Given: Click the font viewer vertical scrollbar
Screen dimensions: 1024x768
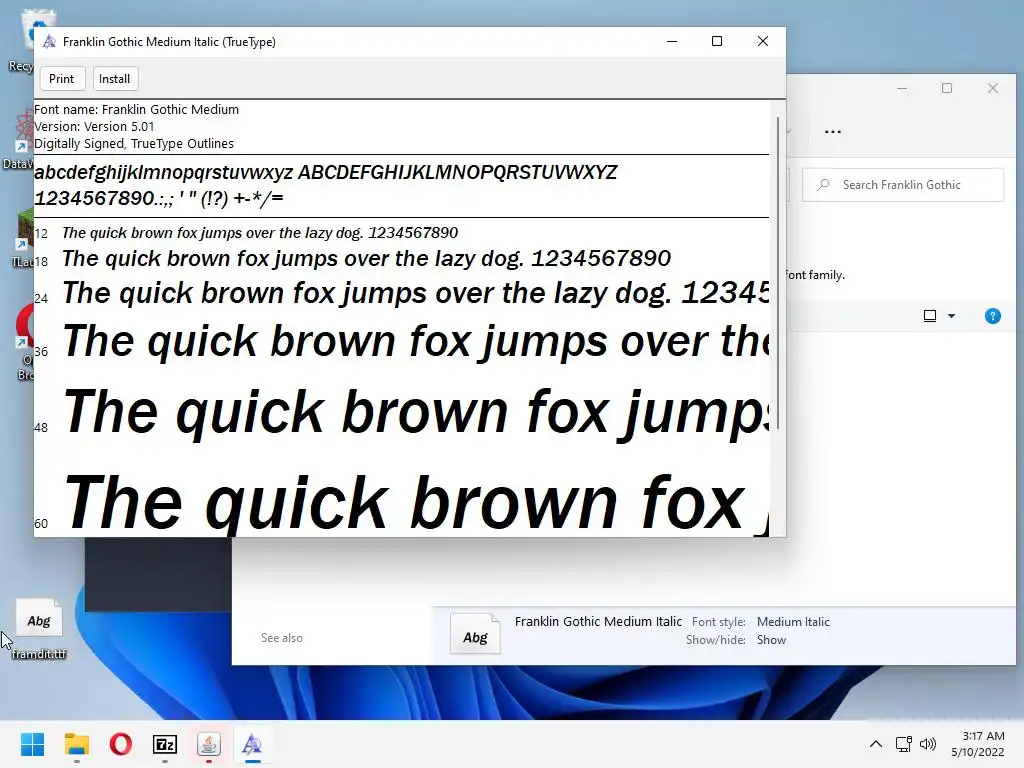Looking at the screenshot, I should pyautogui.click(x=778, y=273).
